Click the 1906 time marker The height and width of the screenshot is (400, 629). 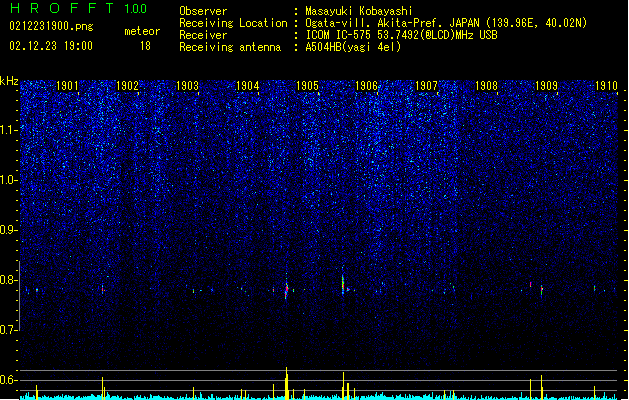367,86
